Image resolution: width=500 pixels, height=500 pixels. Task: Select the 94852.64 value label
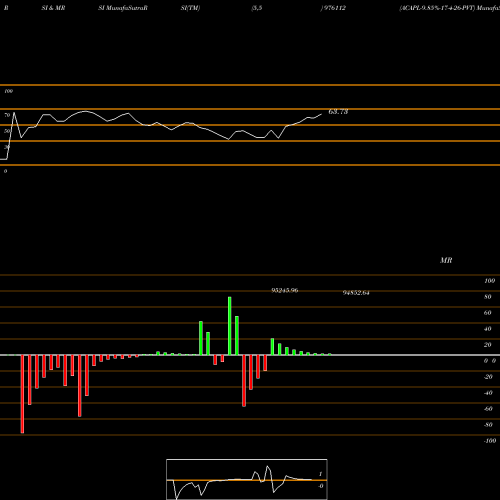tap(356, 293)
